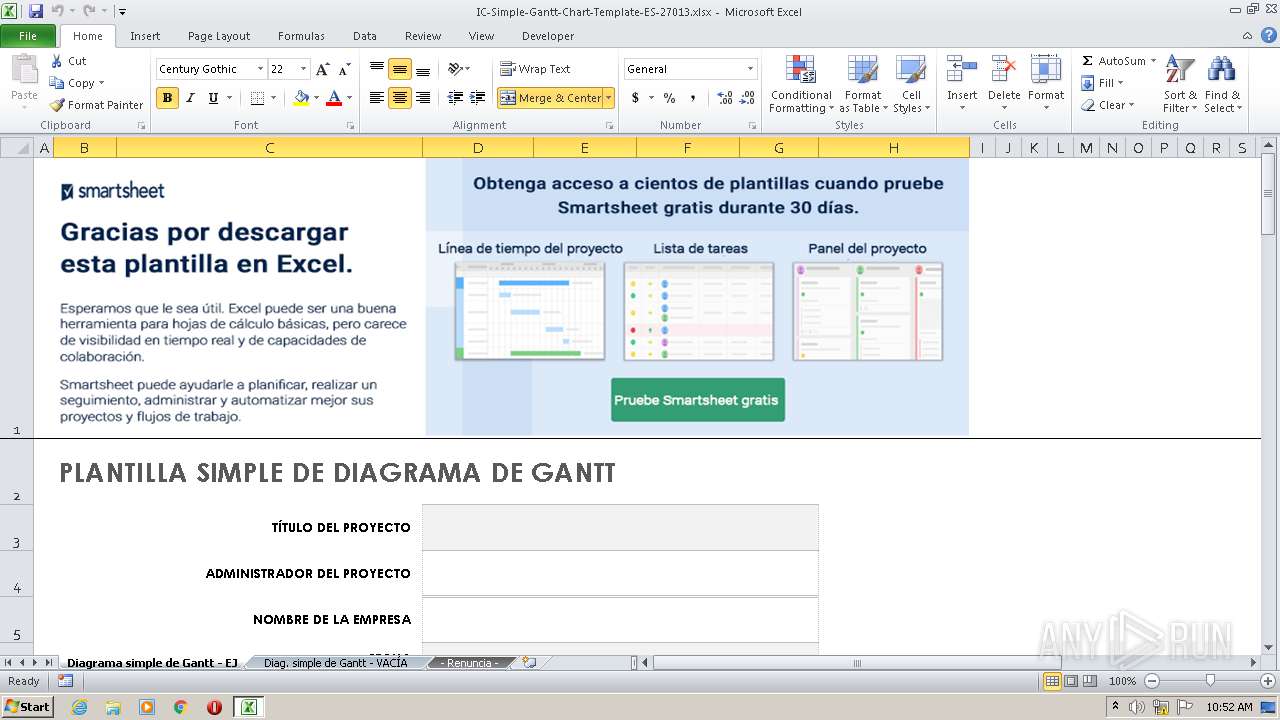Click Decrease Decimal icon

click(x=748, y=98)
